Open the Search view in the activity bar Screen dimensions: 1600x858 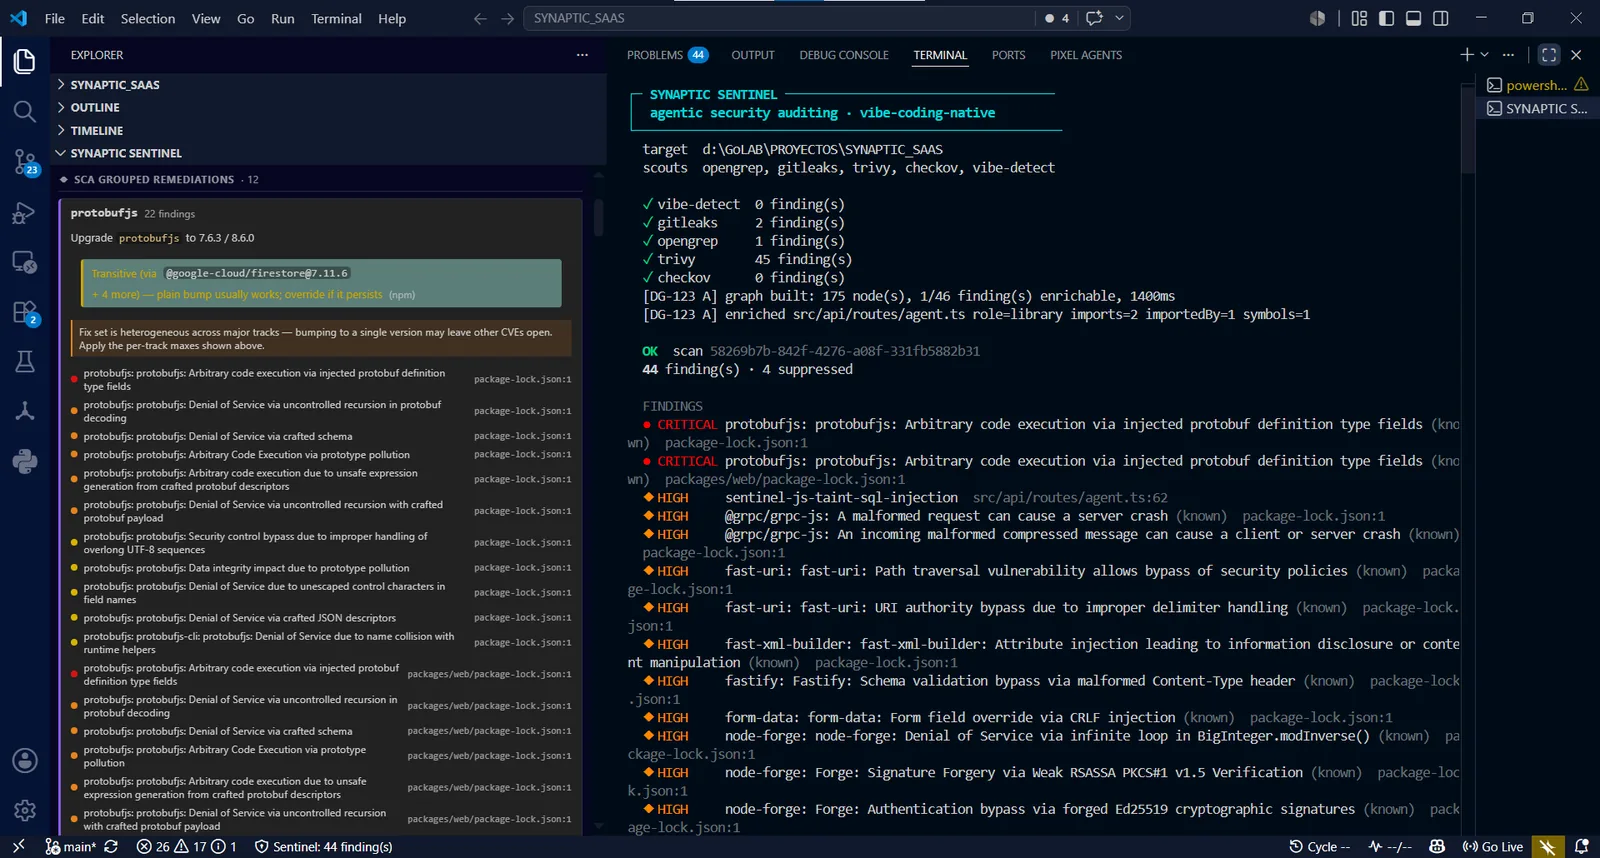[x=25, y=111]
